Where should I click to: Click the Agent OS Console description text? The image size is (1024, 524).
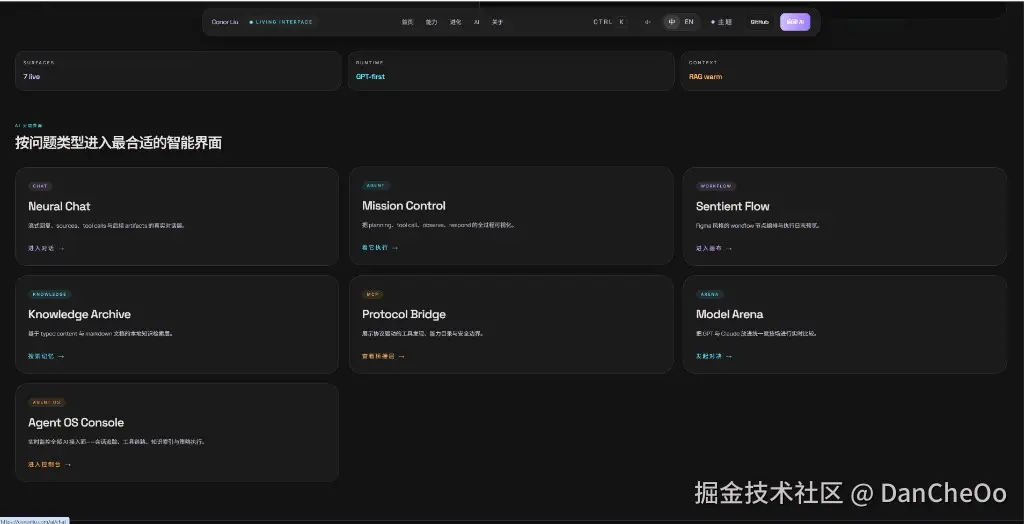click(116, 442)
